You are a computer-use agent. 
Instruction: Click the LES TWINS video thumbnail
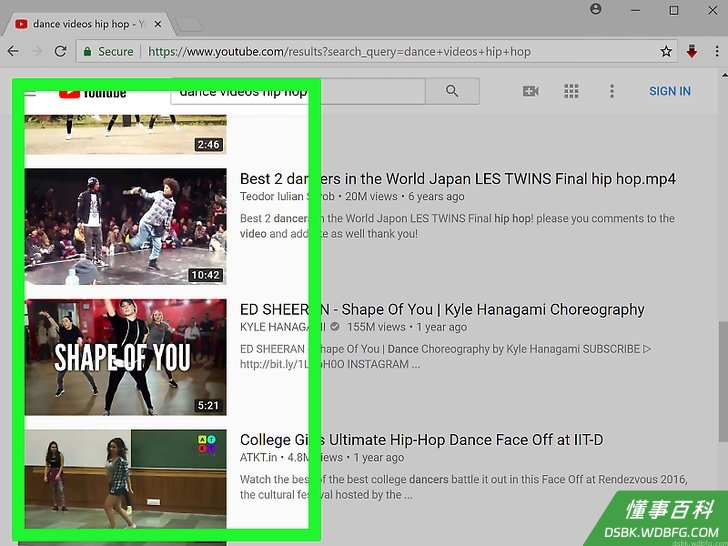click(x=126, y=227)
